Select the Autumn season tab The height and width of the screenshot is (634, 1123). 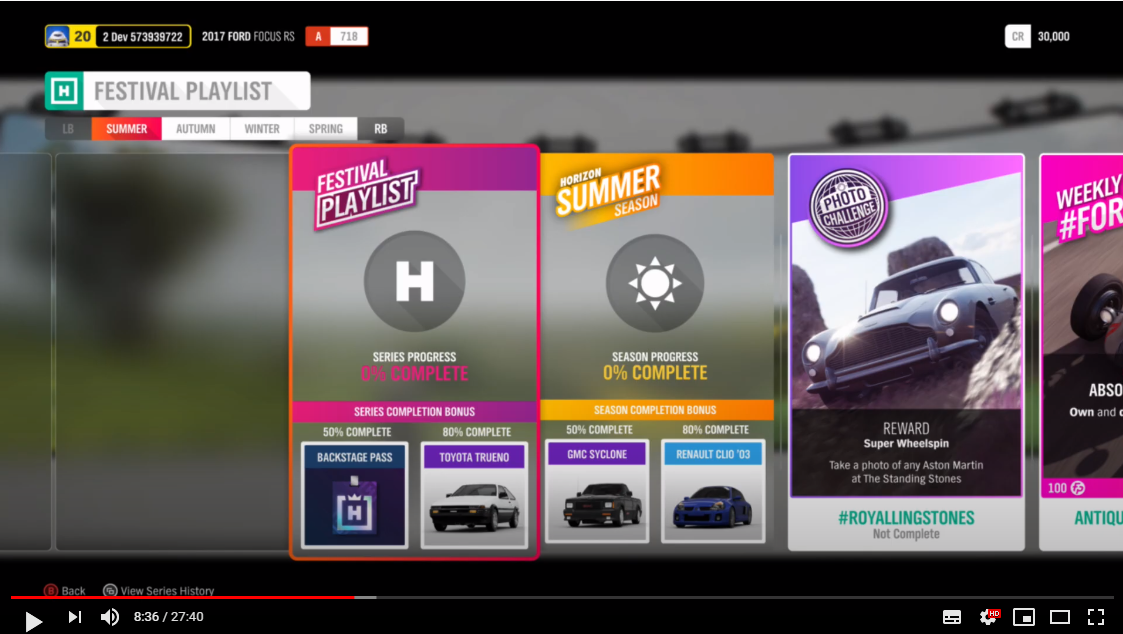[196, 129]
